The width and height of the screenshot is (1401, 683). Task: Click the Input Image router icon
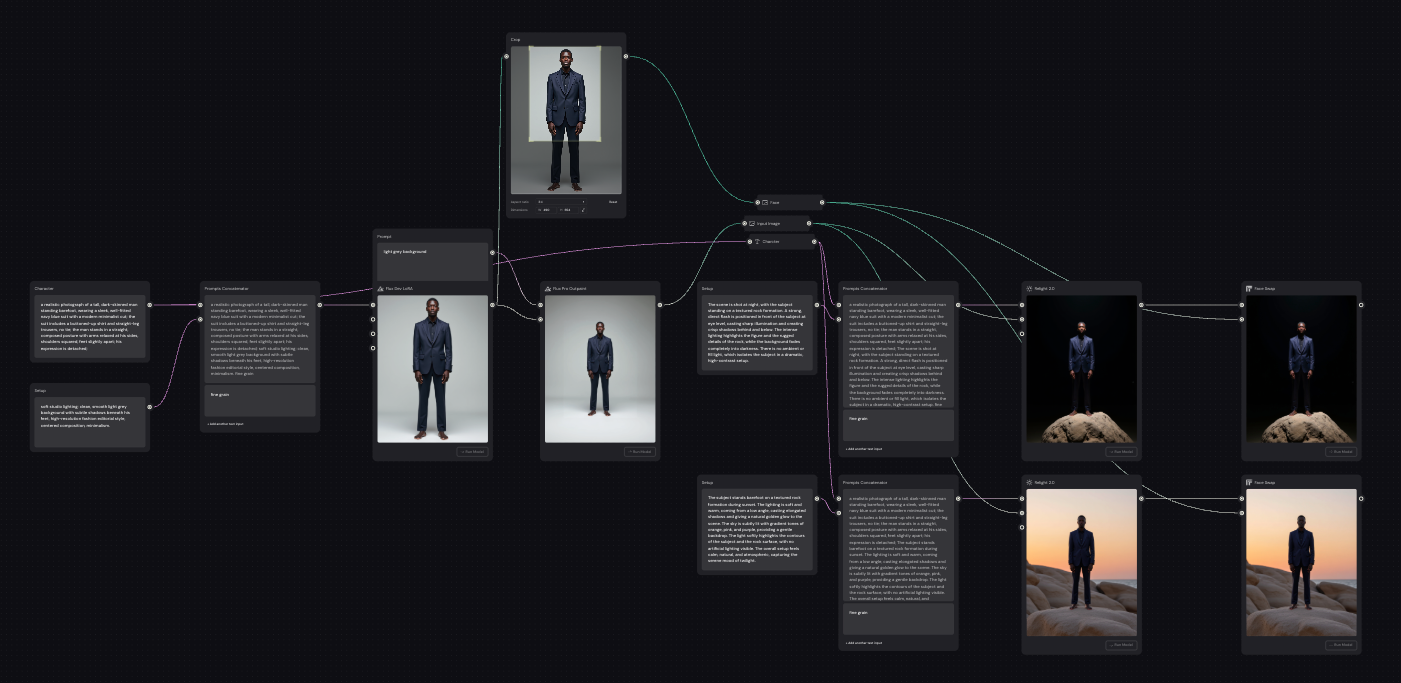pos(751,223)
